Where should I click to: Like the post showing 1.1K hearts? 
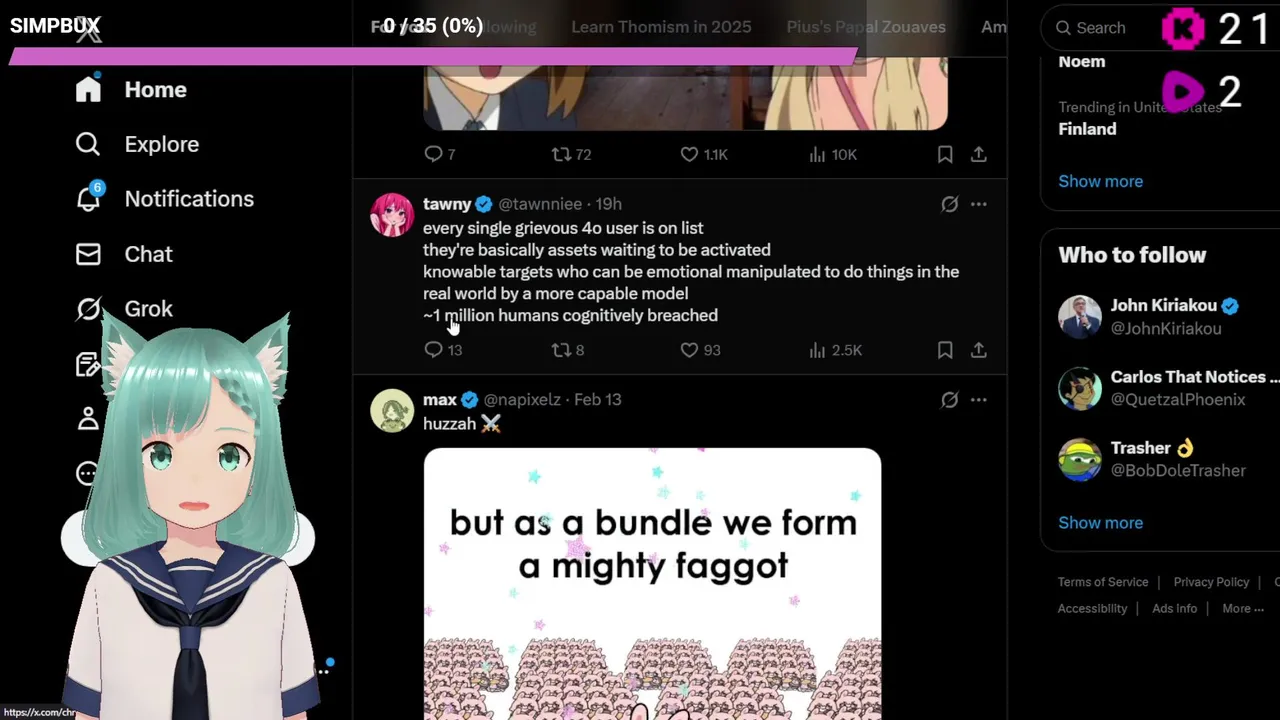click(x=689, y=154)
